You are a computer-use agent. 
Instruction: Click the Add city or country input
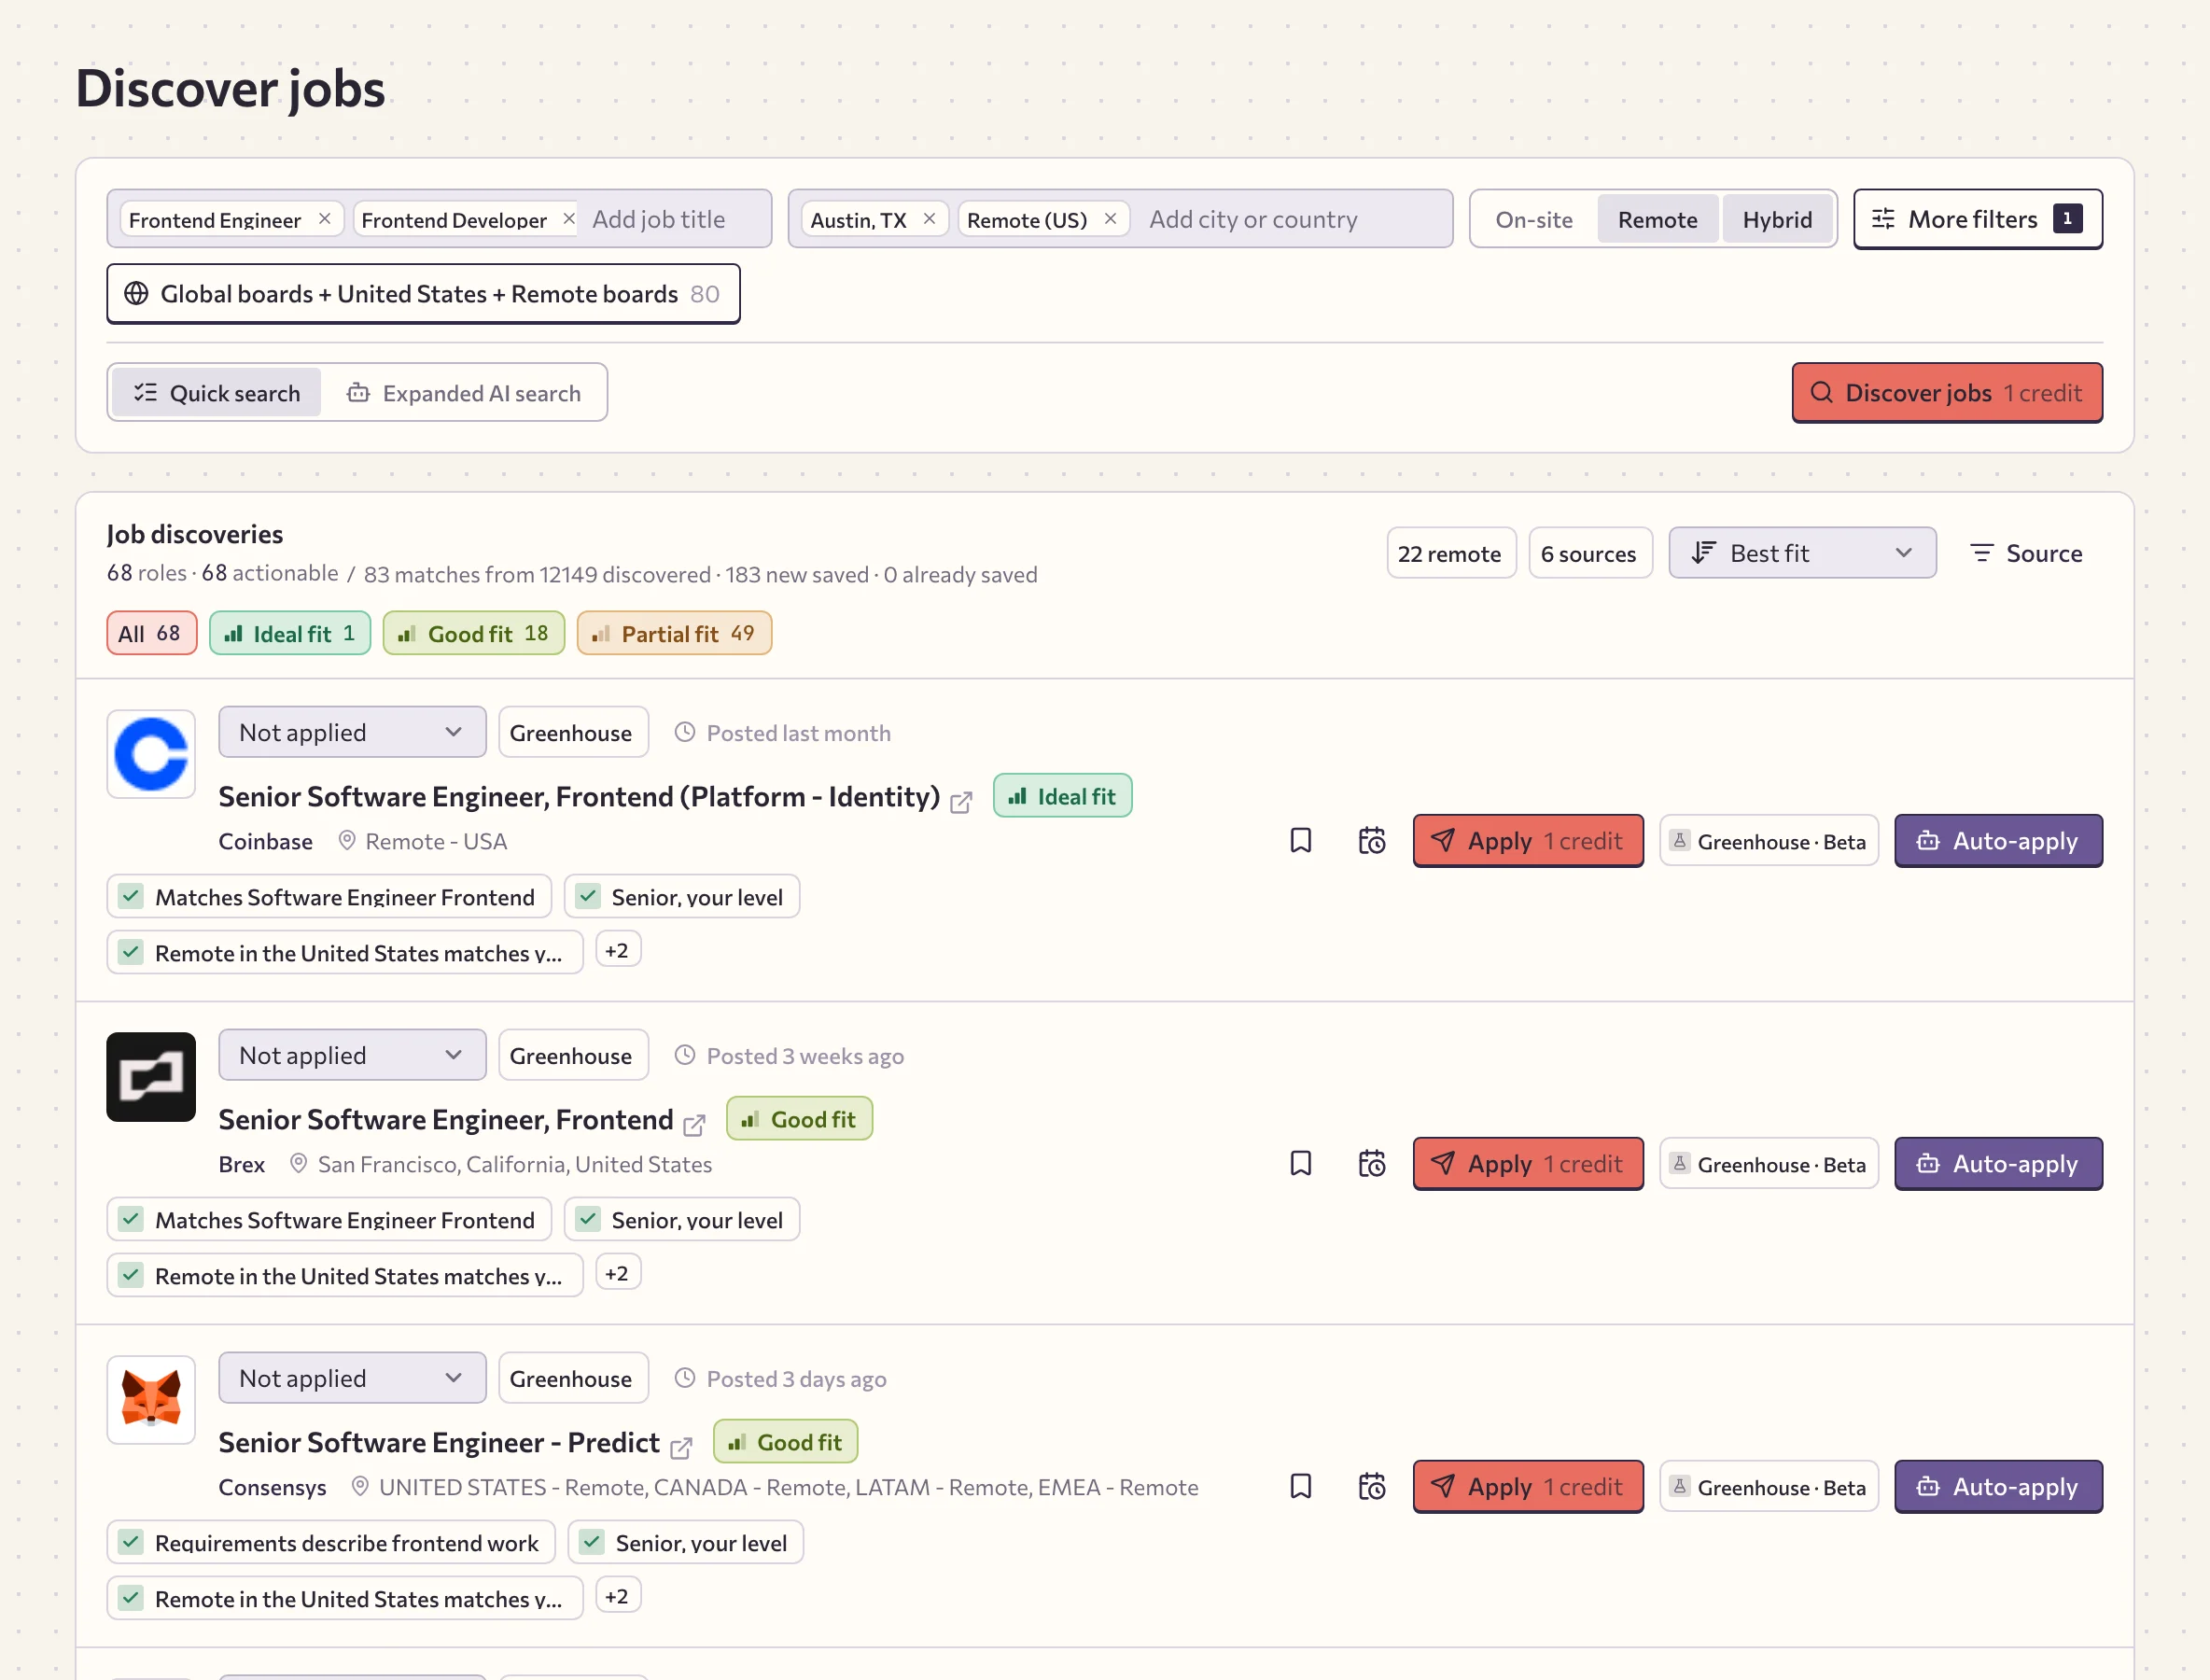(x=1290, y=219)
